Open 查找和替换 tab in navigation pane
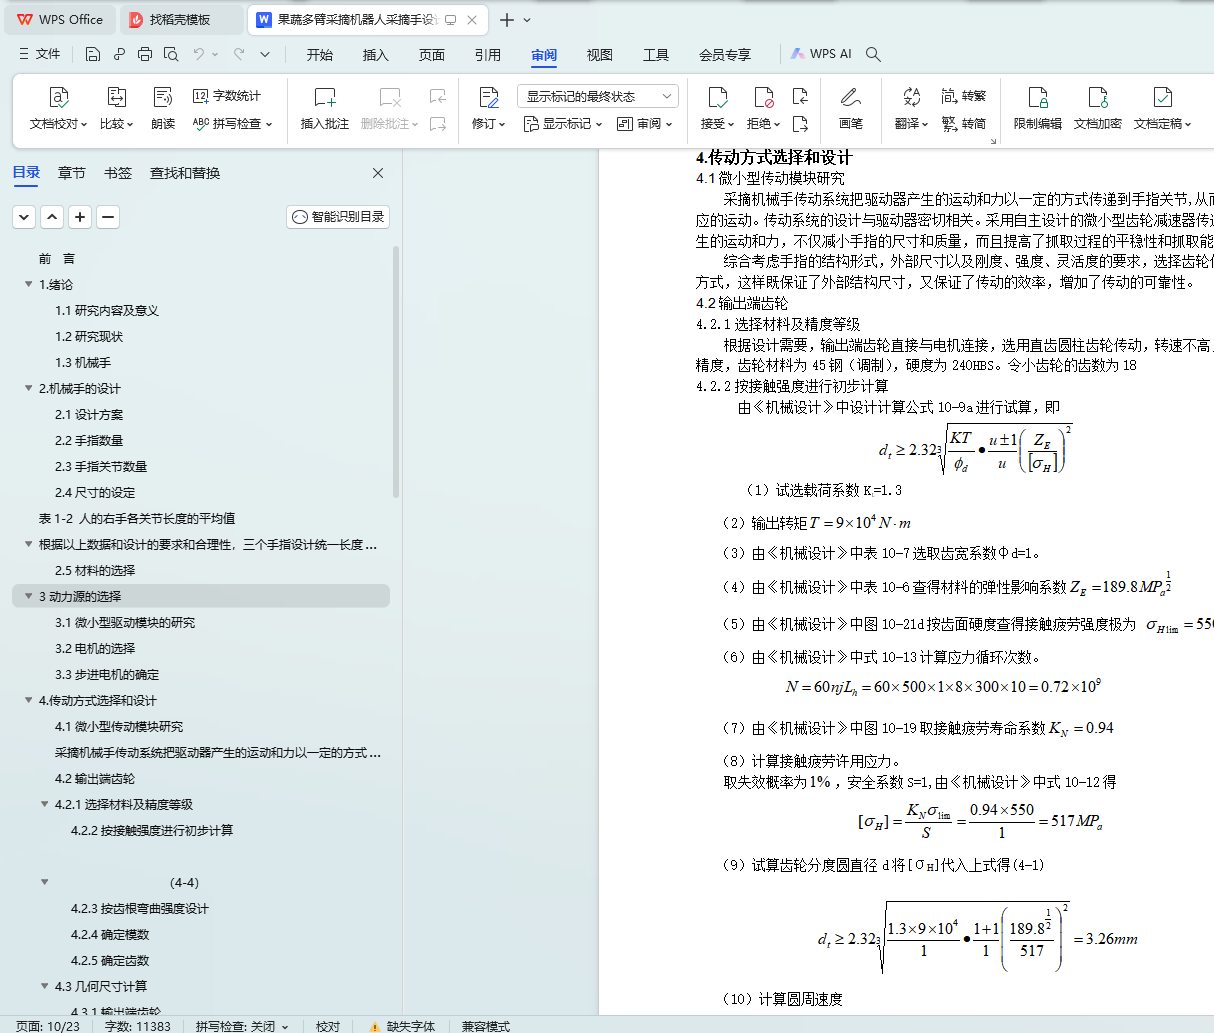This screenshot has height=1033, width=1214. point(185,173)
